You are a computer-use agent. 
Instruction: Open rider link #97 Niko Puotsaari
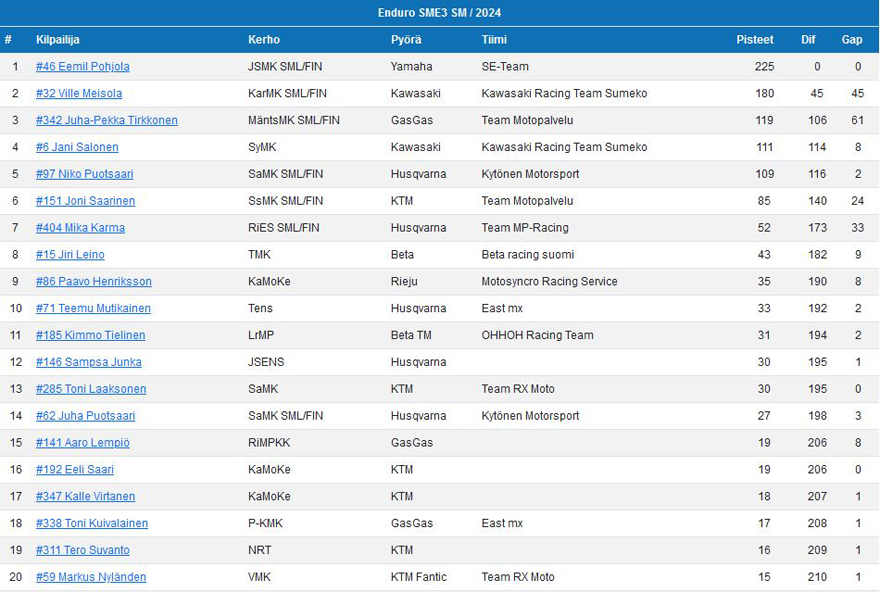pyautogui.click(x=85, y=174)
